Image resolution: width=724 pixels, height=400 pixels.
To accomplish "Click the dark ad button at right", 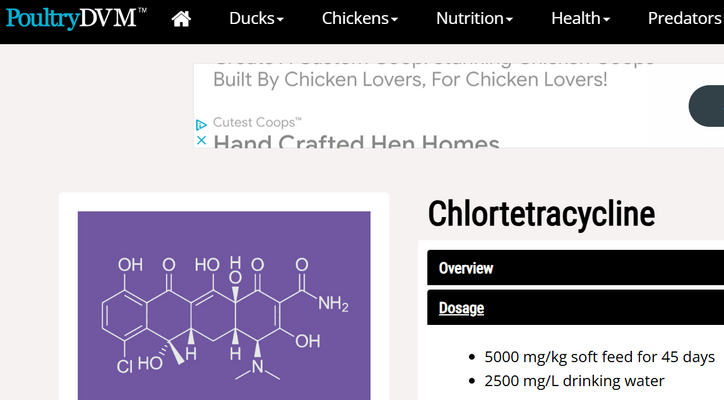I will (706, 106).
